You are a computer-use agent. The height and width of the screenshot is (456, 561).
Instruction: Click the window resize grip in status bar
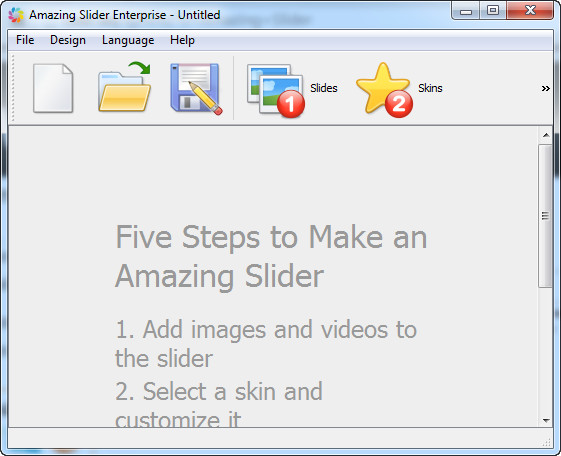pos(546,442)
